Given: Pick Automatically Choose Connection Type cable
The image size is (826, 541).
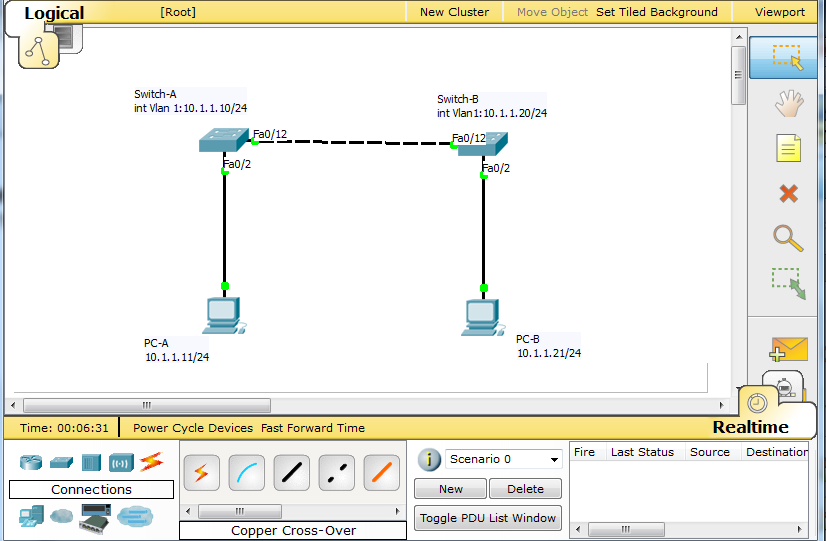Looking at the screenshot, I should tap(201, 473).
